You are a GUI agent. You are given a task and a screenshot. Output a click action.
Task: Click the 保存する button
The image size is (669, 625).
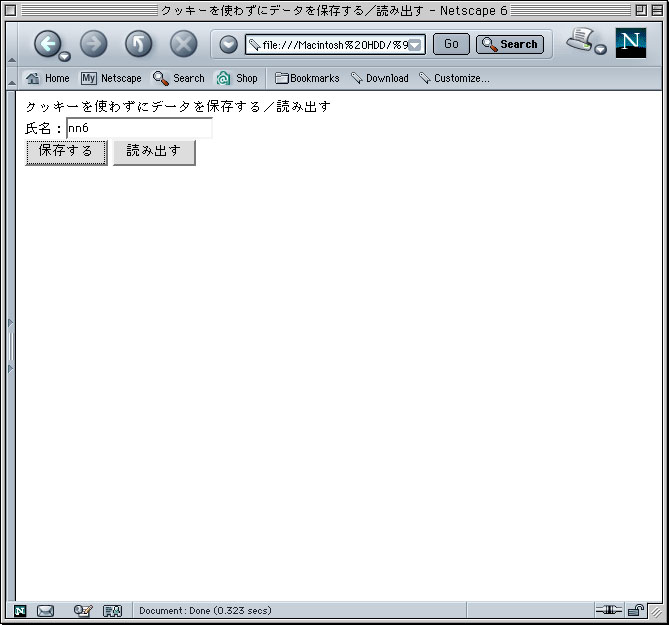[66, 152]
